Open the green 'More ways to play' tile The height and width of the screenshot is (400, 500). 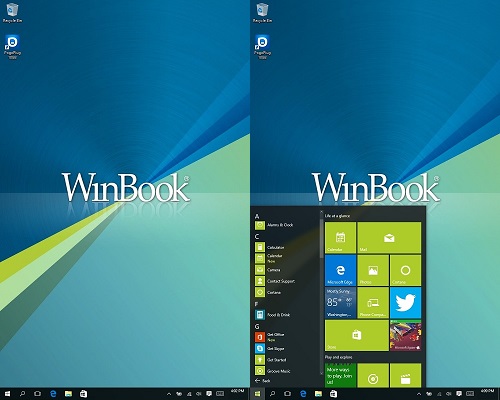tap(340, 375)
